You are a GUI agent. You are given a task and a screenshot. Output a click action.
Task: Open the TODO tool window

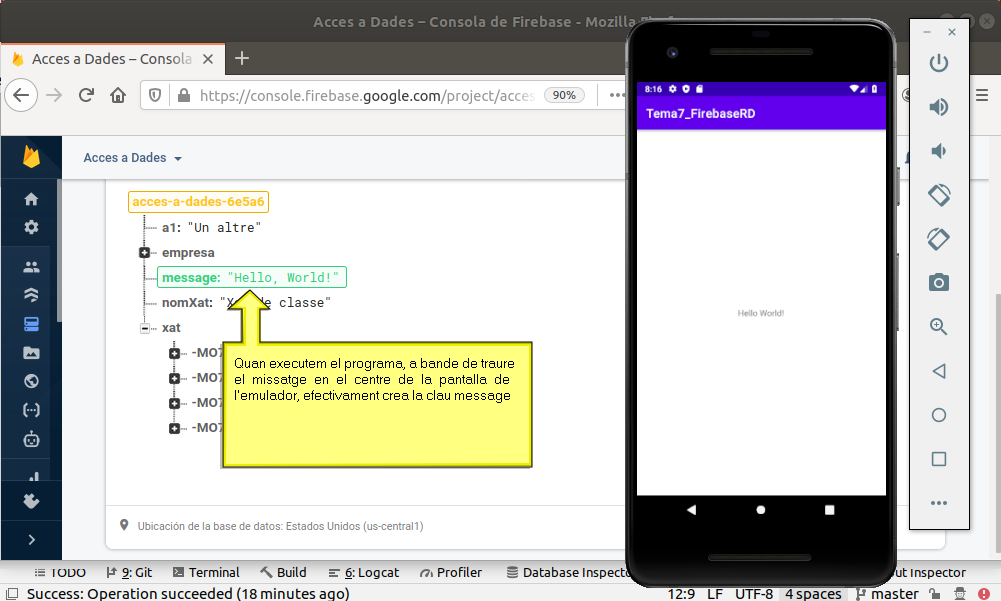(x=60, y=573)
